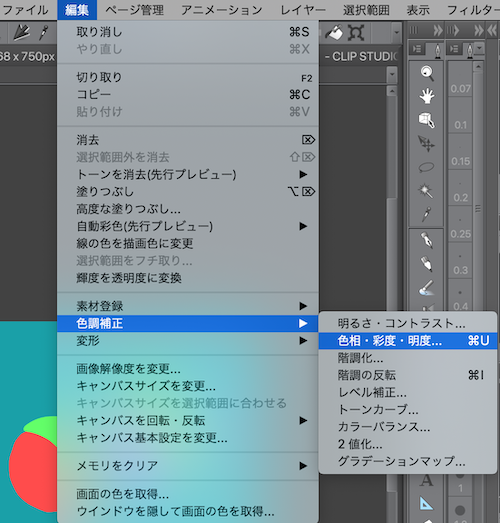Open the レイヤー menu
The height and width of the screenshot is (523, 500).
(x=303, y=10)
